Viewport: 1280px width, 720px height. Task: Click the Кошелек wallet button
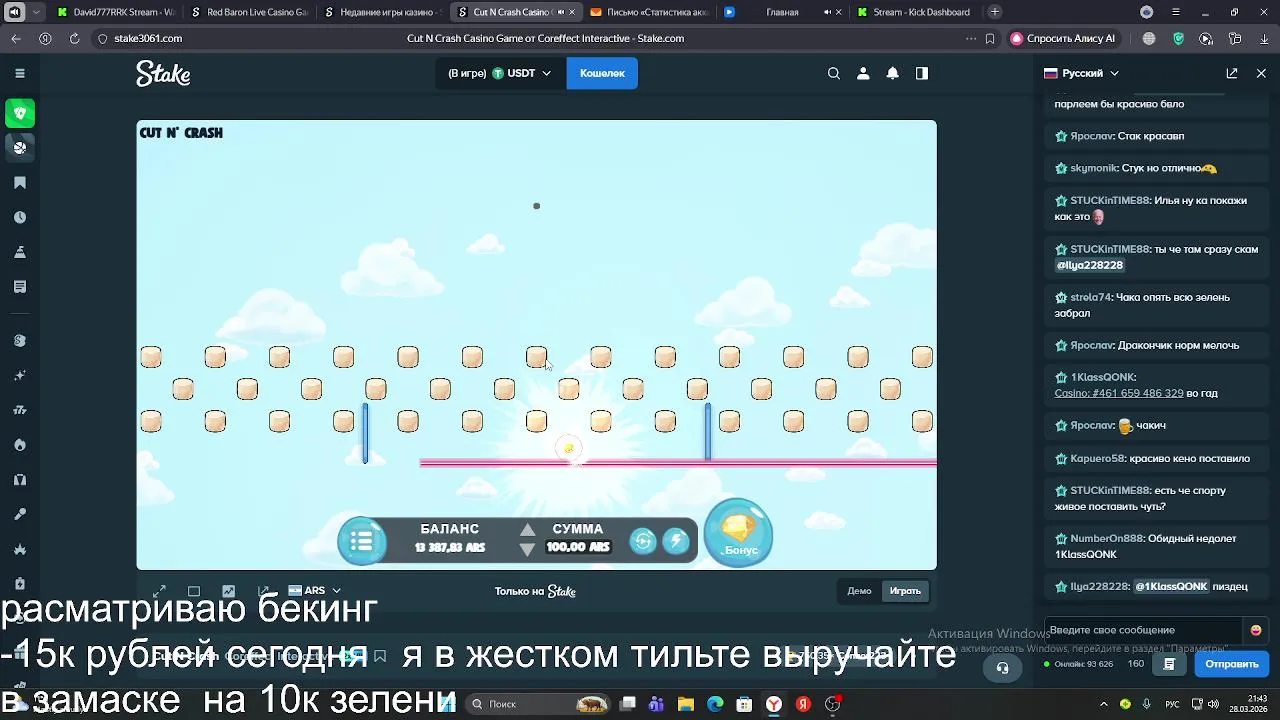click(602, 73)
